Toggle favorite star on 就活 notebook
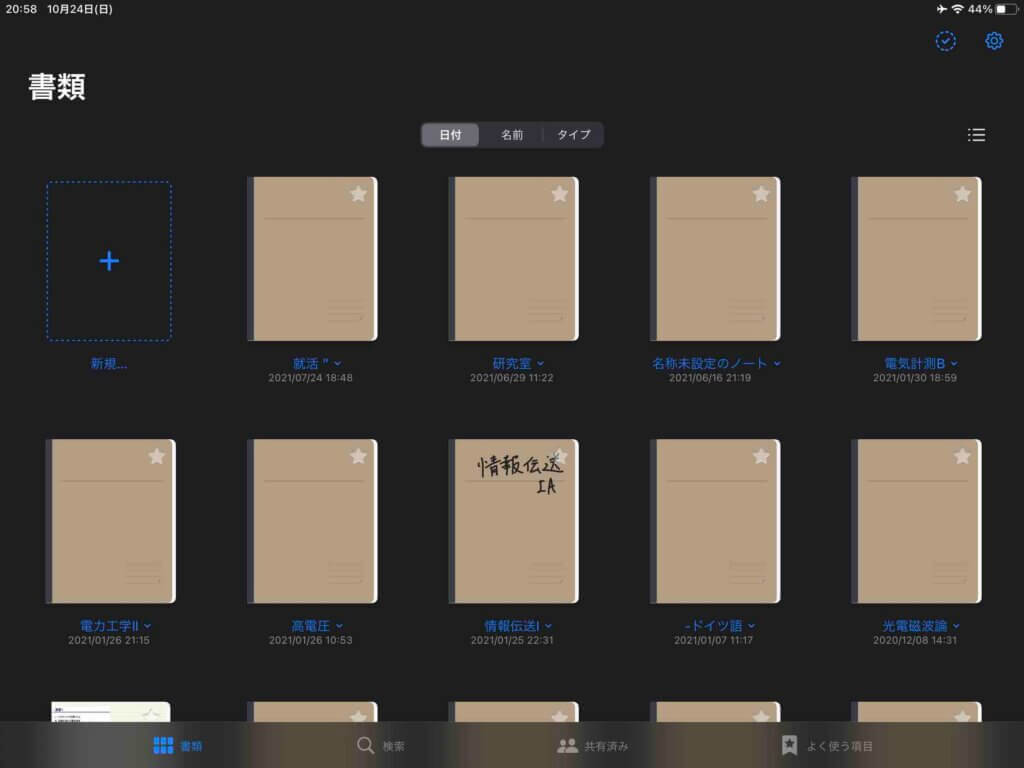Viewport: 1024px width, 768px height. click(358, 194)
